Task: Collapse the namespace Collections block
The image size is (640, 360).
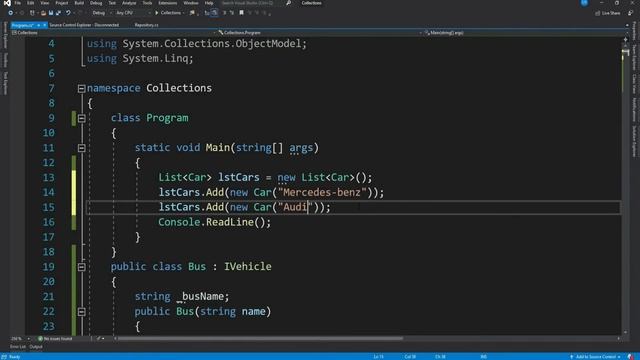Action: coord(81,88)
